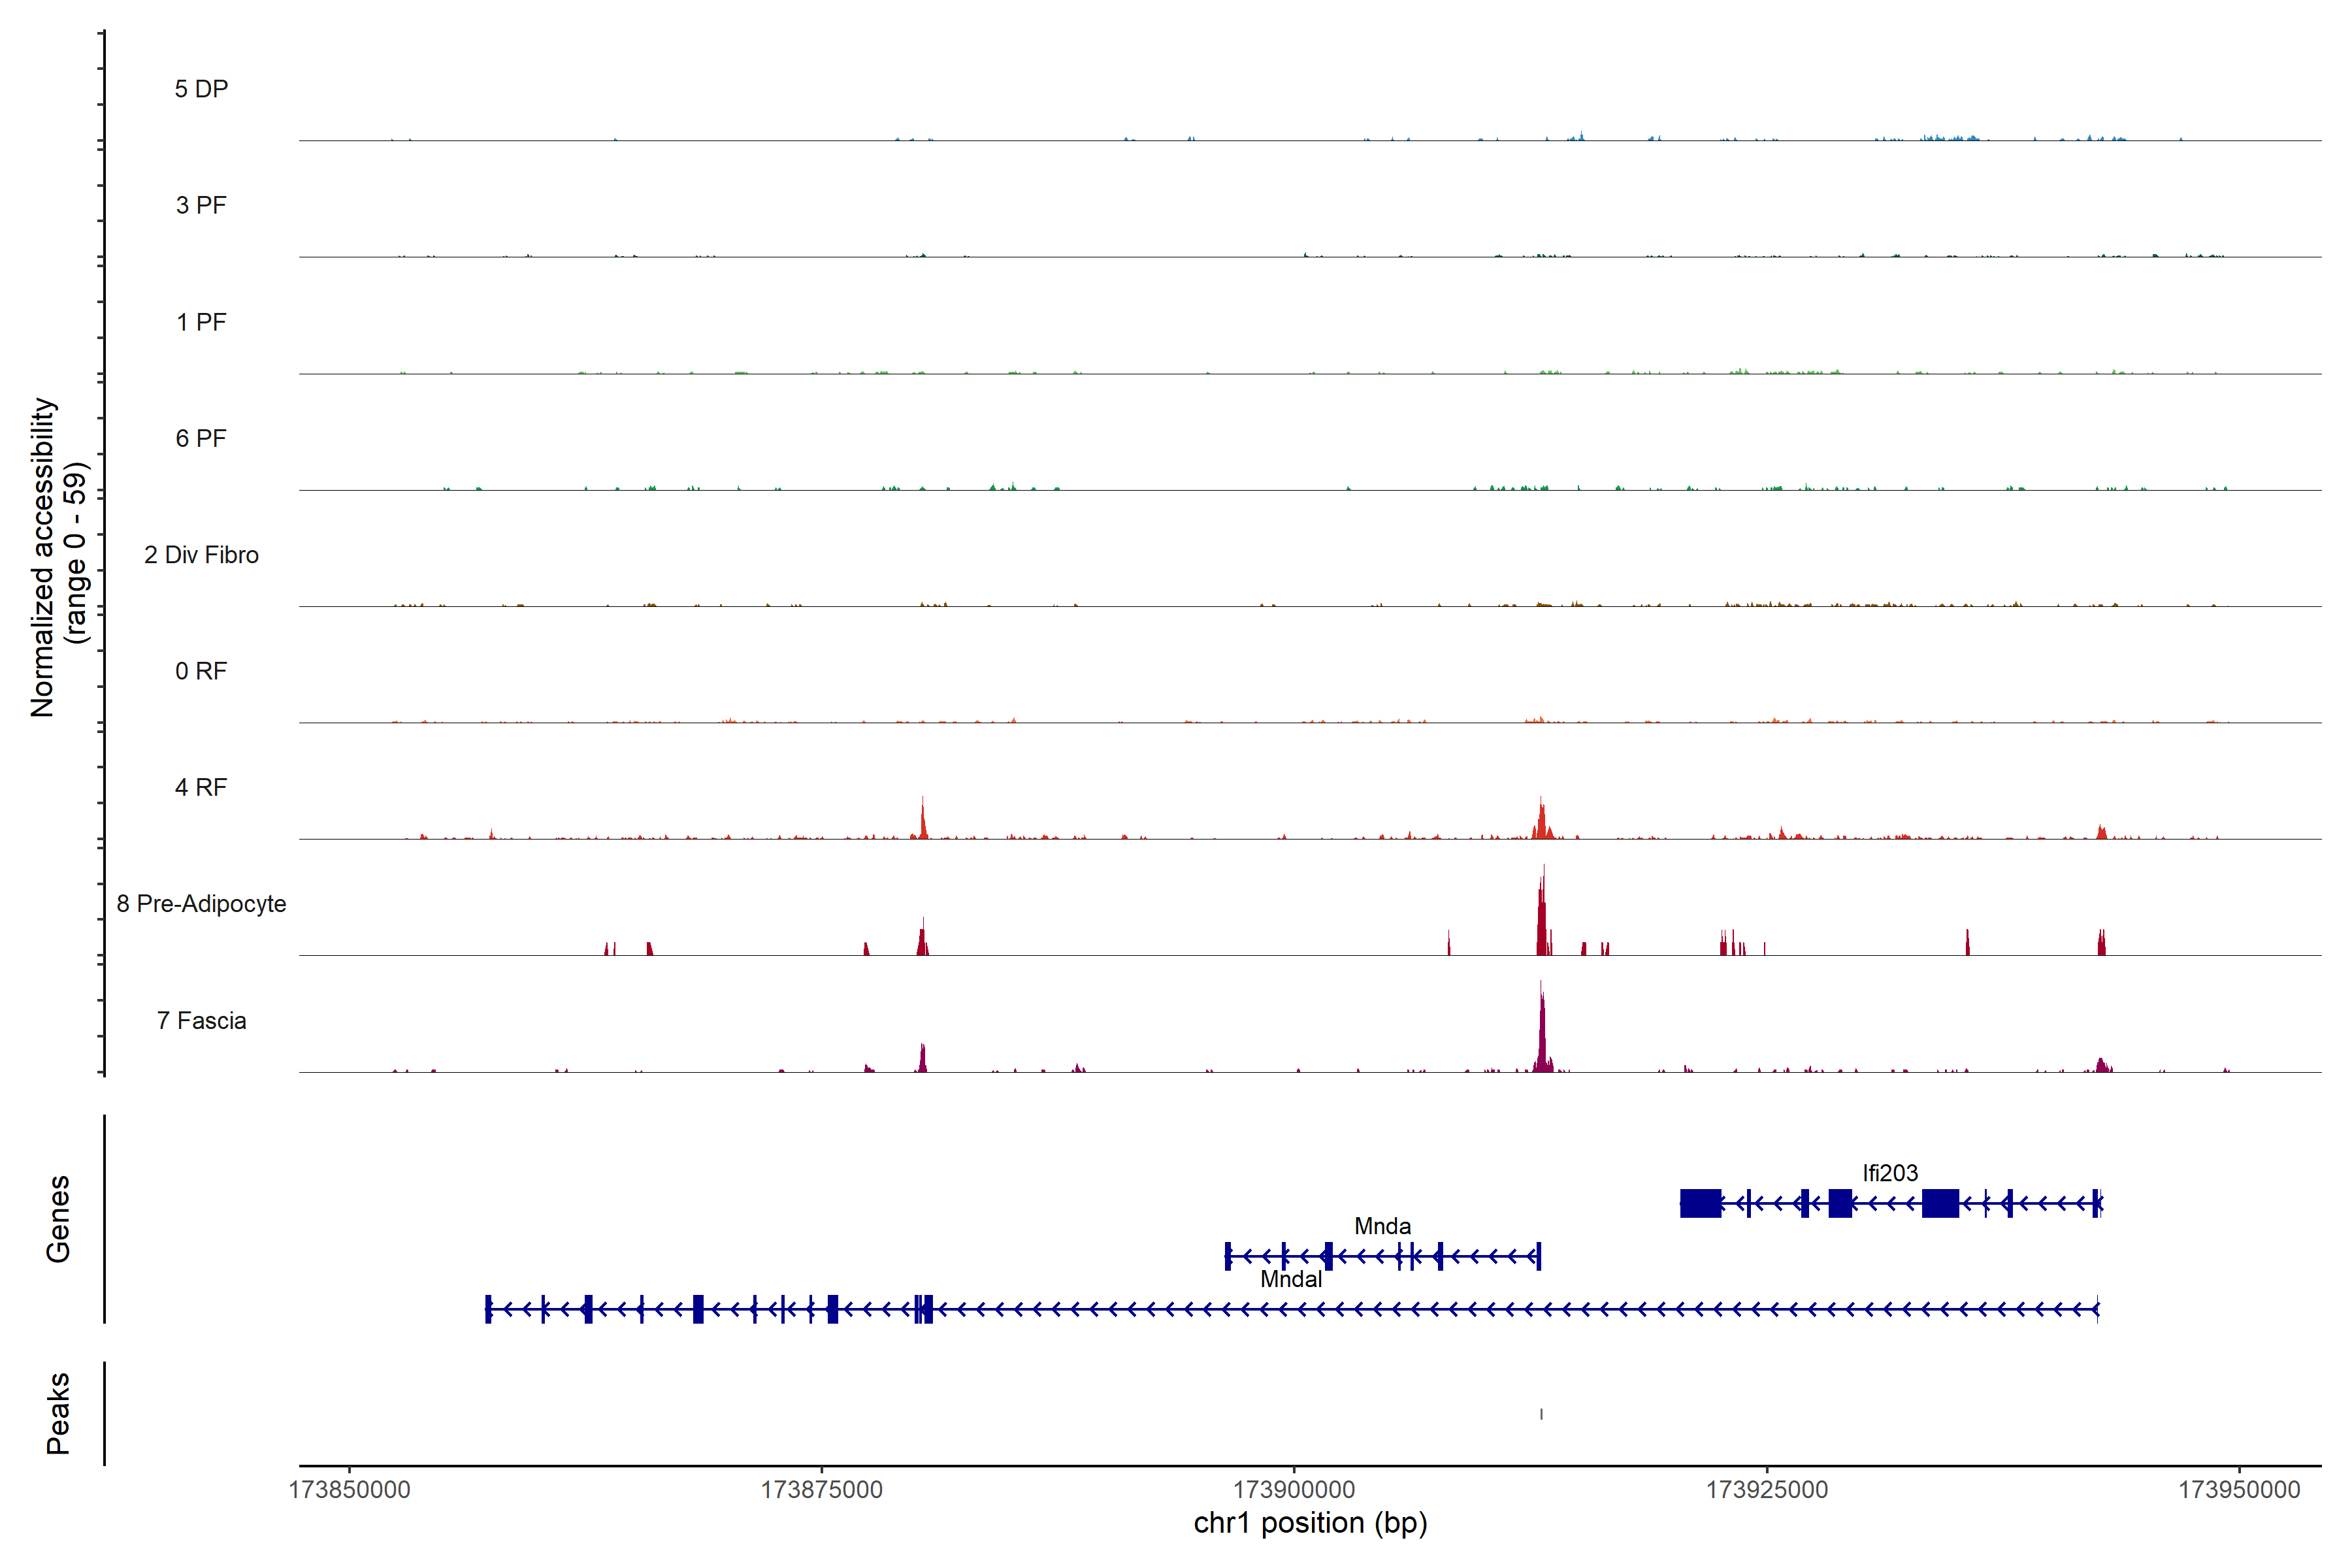2352x1568 pixels.
Task: Click the 8 Pre-Adipocyte track label
Action: click(201, 904)
